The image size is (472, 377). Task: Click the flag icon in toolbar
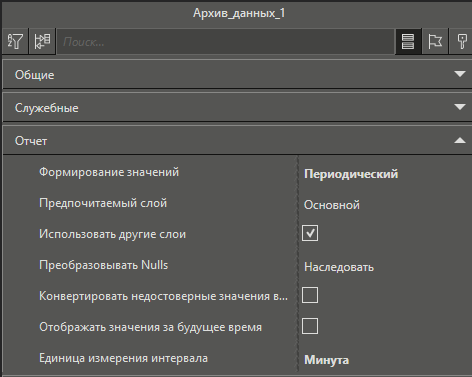(x=435, y=41)
